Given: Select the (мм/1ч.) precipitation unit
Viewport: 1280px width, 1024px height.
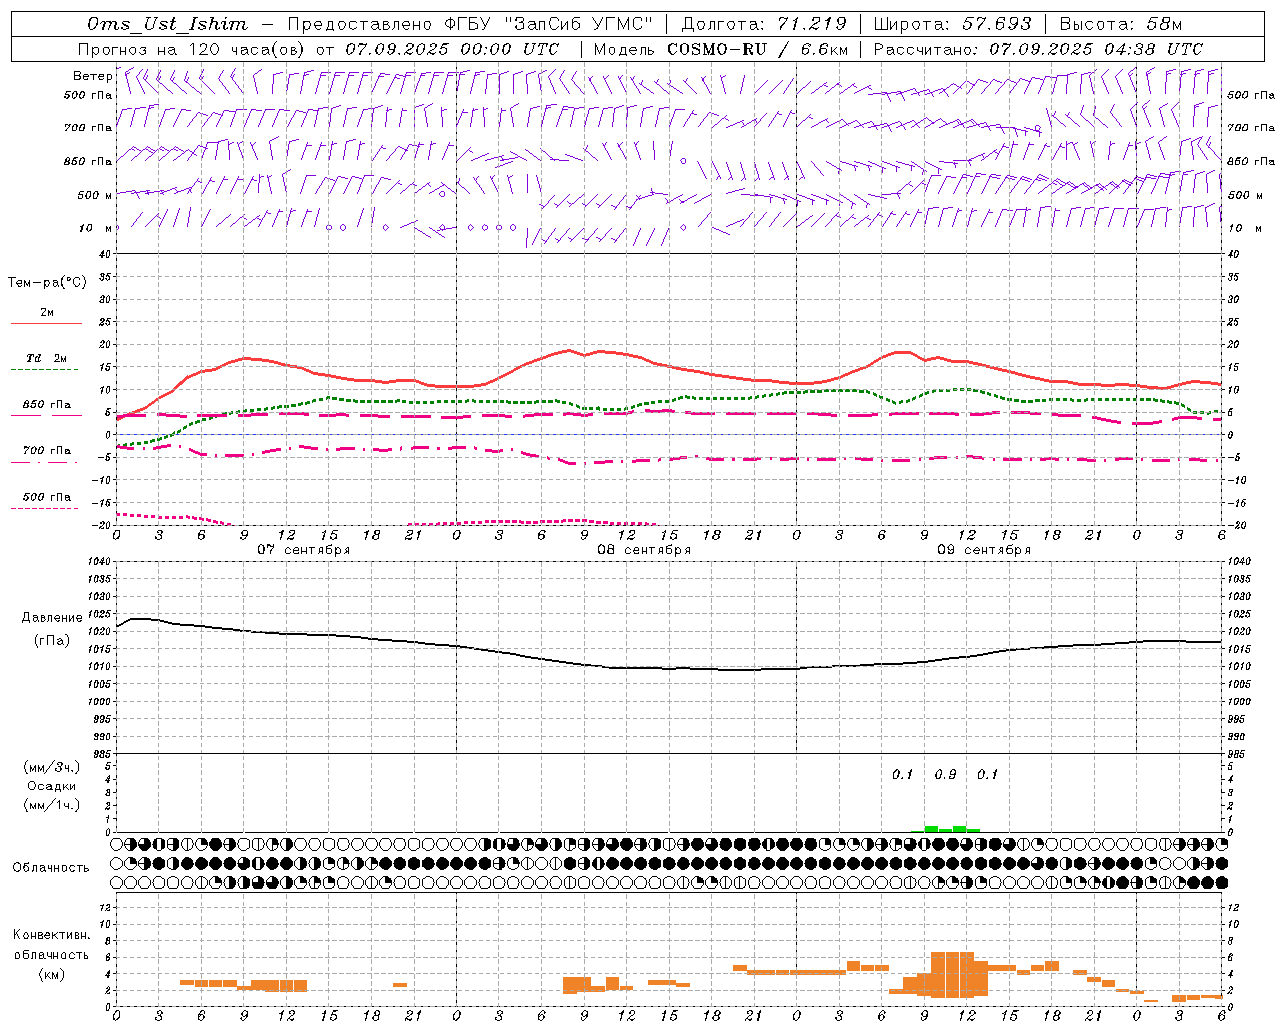Looking at the screenshot, I should pyautogui.click(x=52, y=805).
